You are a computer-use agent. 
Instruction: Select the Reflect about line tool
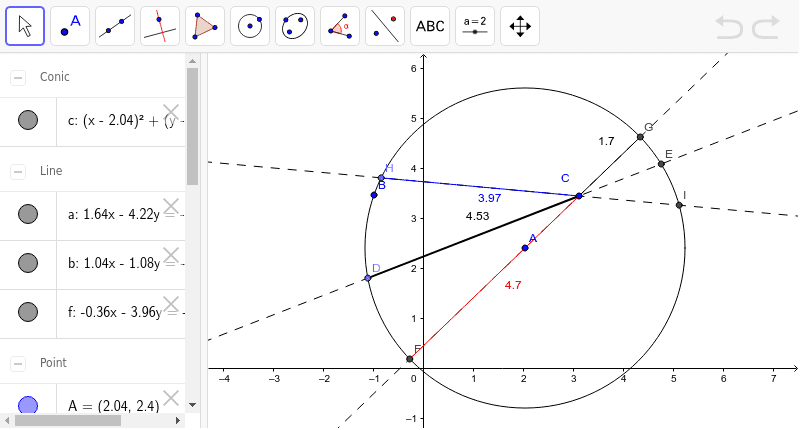tap(385, 26)
